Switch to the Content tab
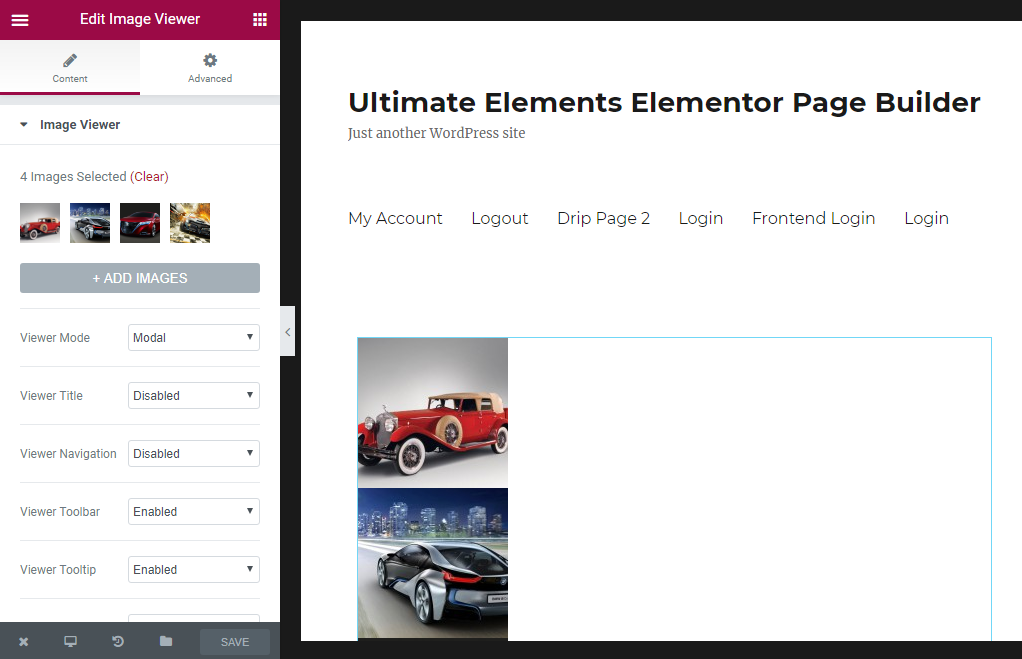Screen dimensions: 1022x659 click(x=70, y=68)
